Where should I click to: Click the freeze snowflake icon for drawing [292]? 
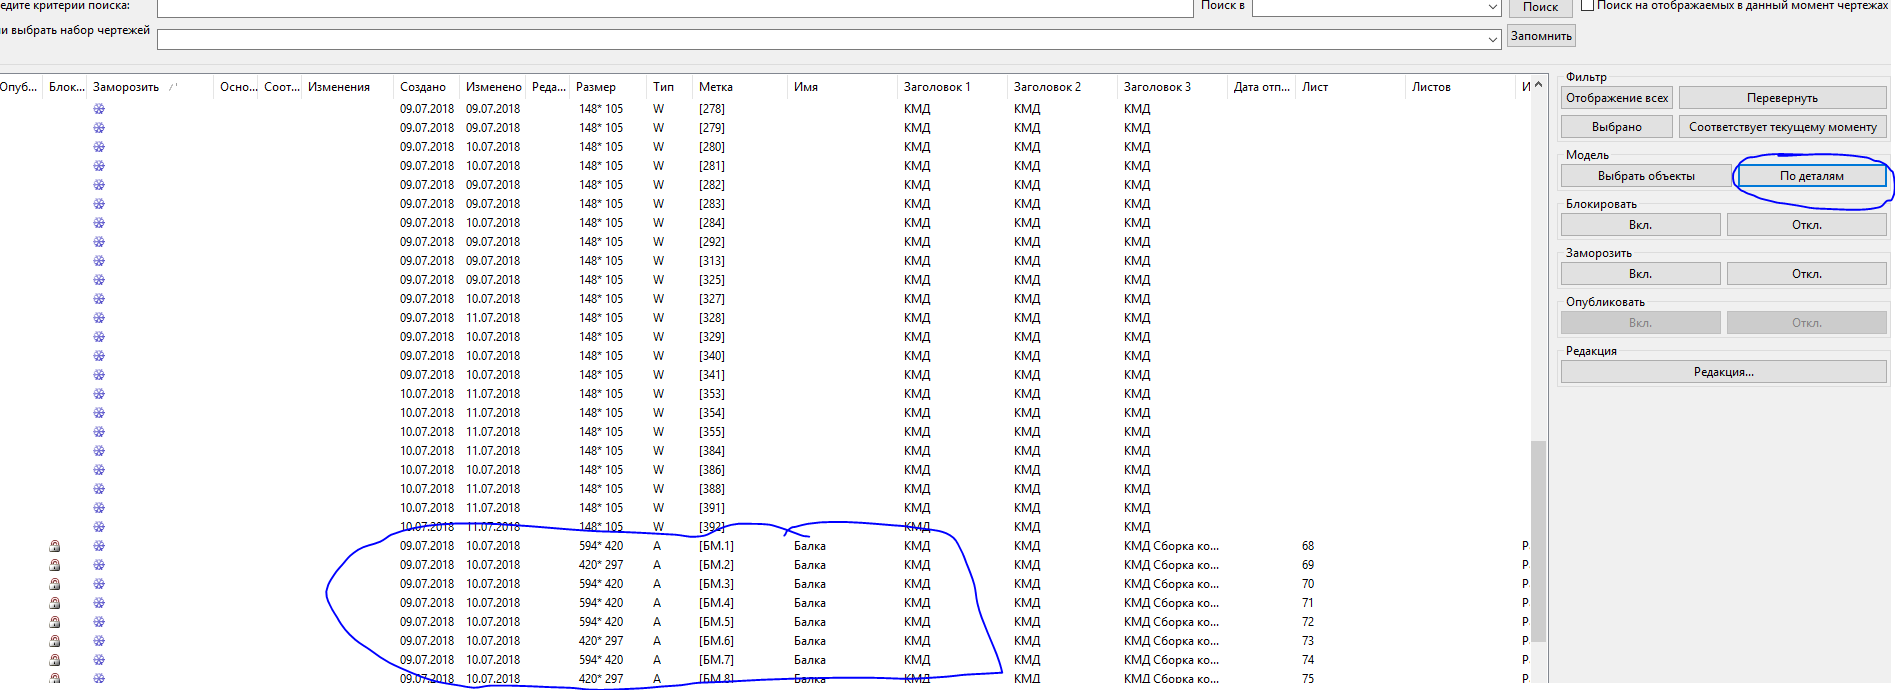(x=99, y=242)
